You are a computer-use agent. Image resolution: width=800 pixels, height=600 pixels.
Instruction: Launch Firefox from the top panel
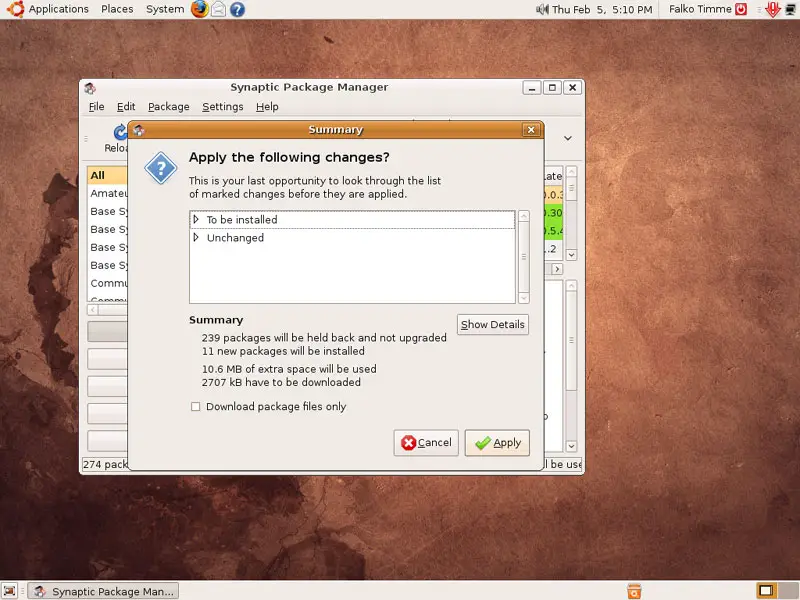pyautogui.click(x=199, y=9)
